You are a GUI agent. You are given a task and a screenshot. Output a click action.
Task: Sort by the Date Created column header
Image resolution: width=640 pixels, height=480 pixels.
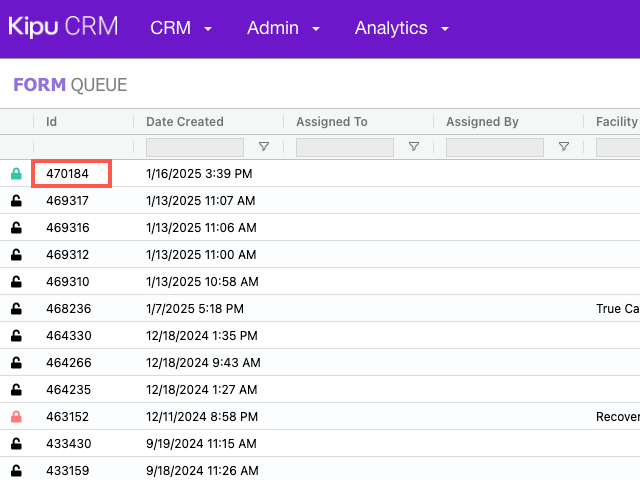185,122
